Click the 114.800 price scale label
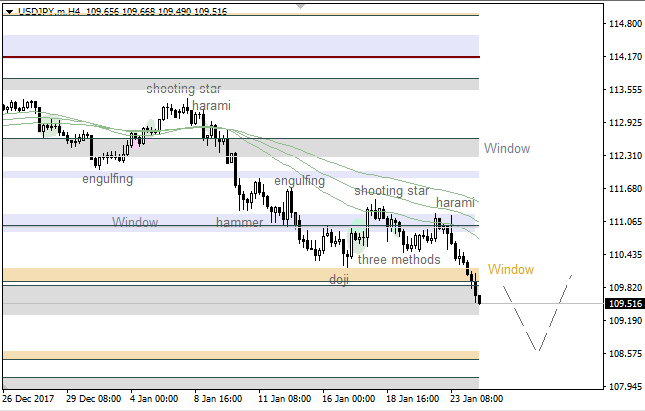Screen dimensions: 645x411 click(625, 24)
